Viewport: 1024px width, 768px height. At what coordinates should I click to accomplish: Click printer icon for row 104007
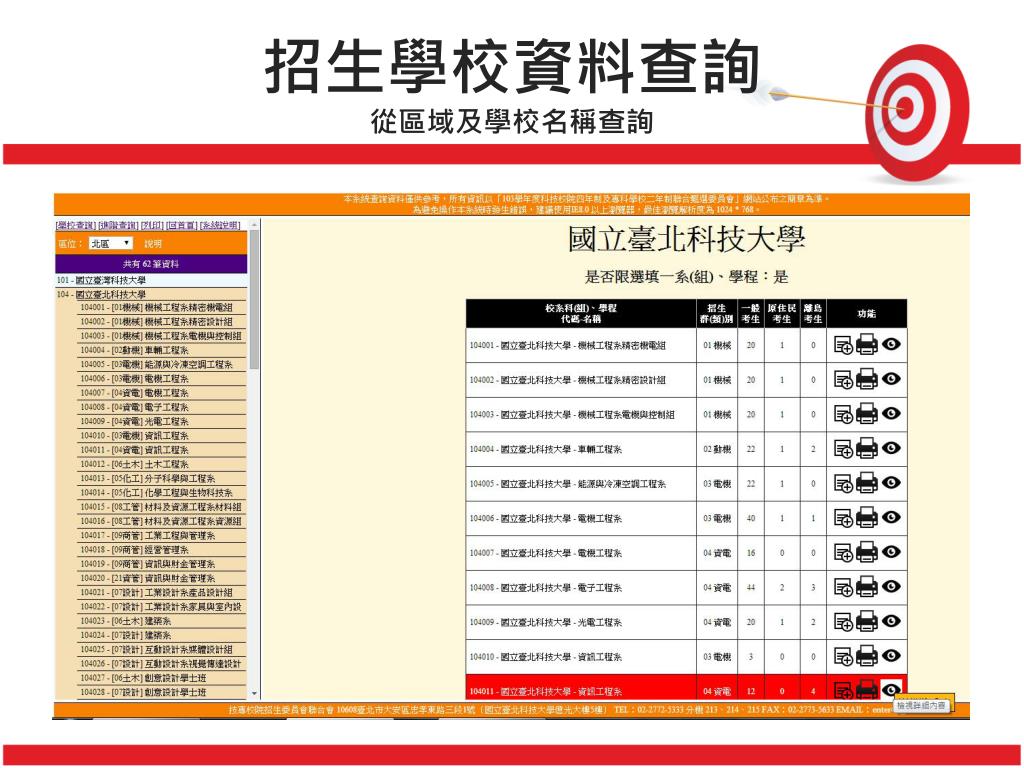[867, 552]
